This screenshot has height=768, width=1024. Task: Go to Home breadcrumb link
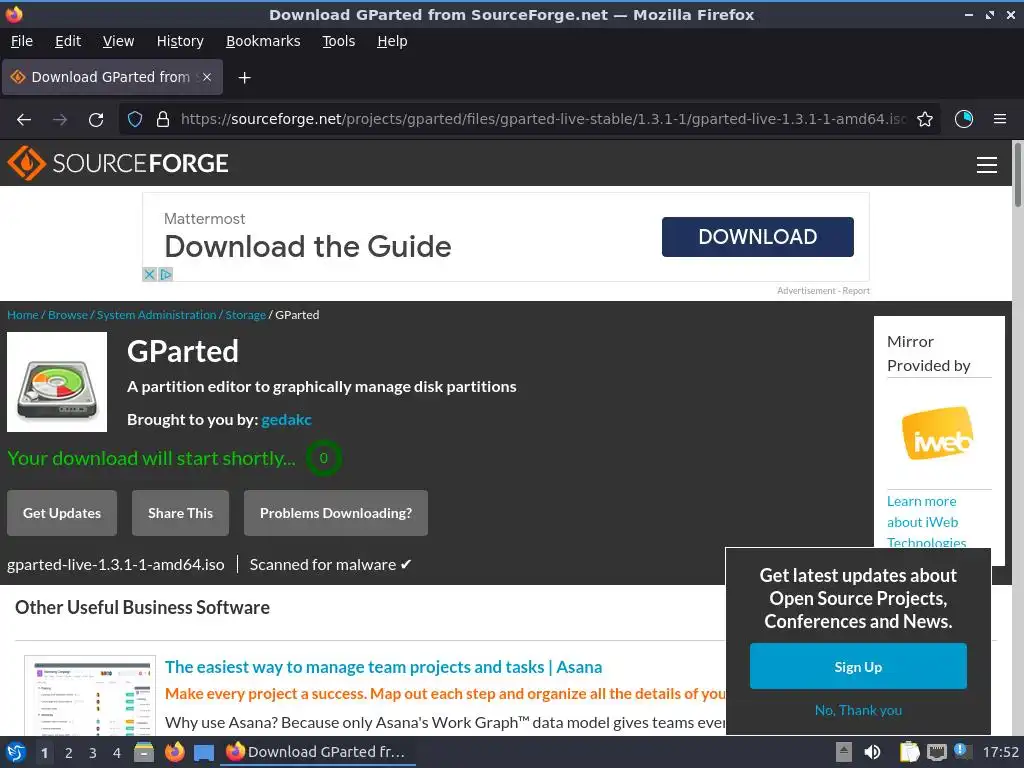(x=23, y=315)
